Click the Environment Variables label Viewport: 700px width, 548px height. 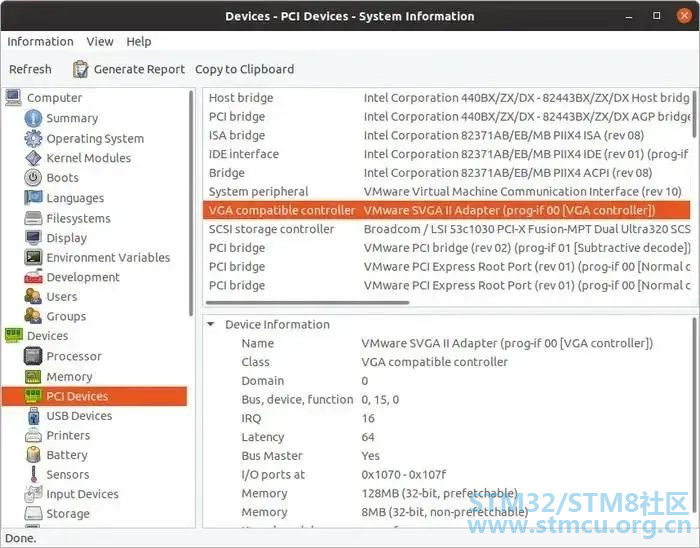108,257
